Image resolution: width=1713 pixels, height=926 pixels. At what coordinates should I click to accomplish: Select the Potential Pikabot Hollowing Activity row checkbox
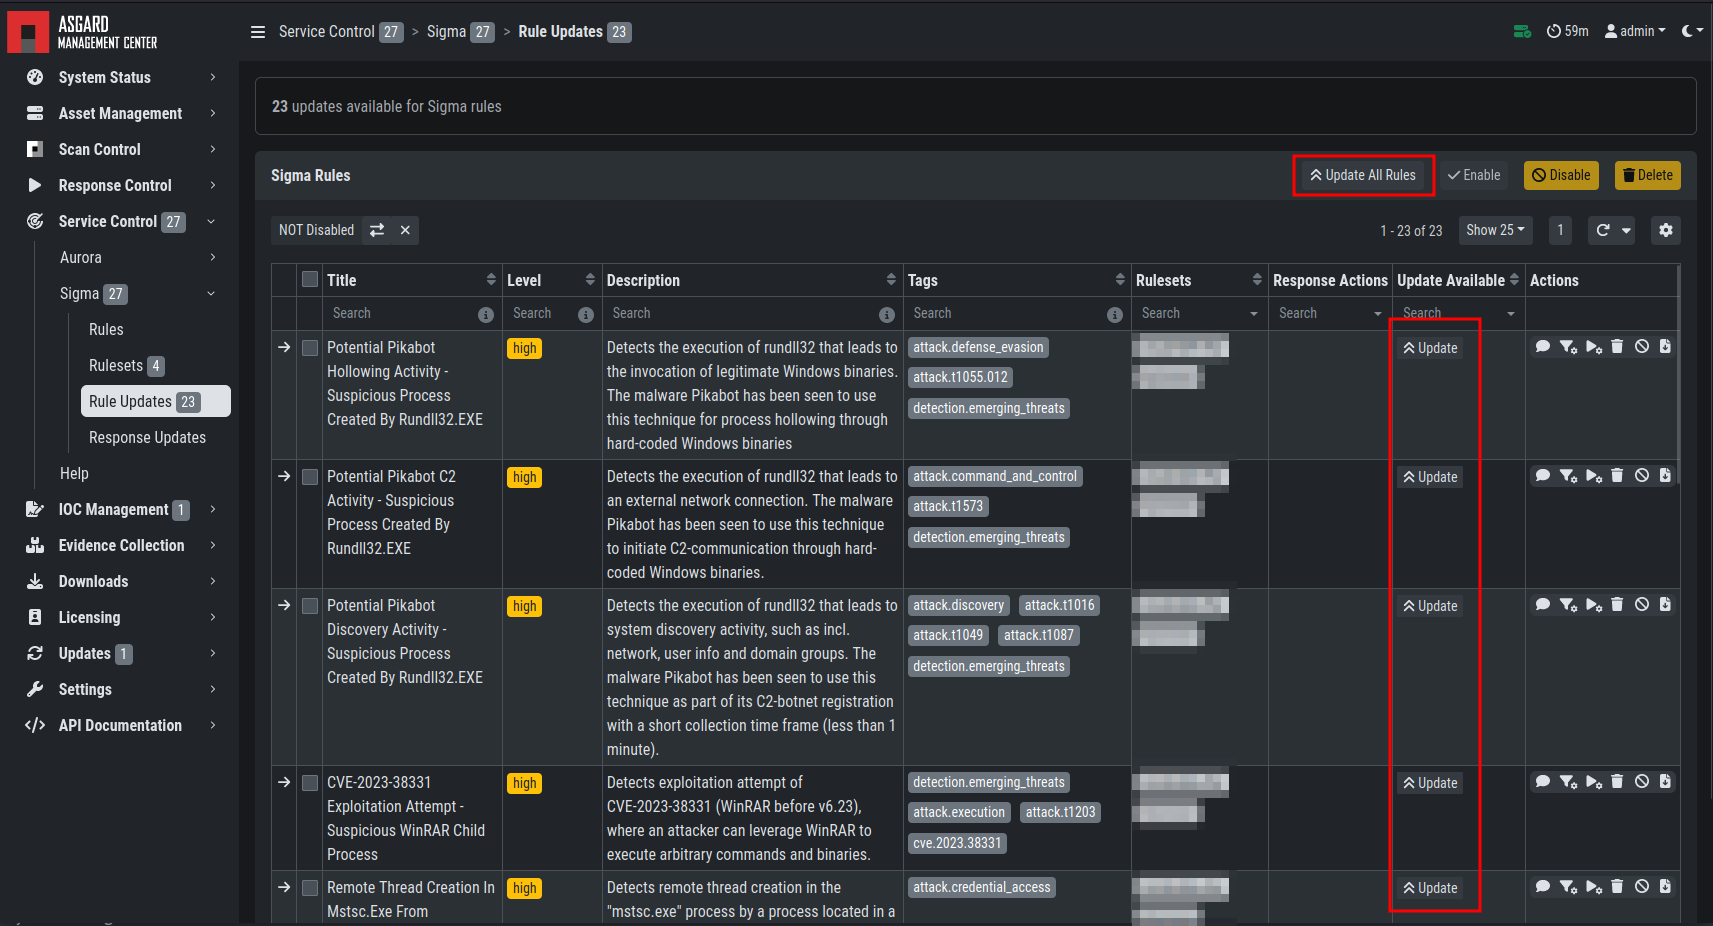(310, 348)
